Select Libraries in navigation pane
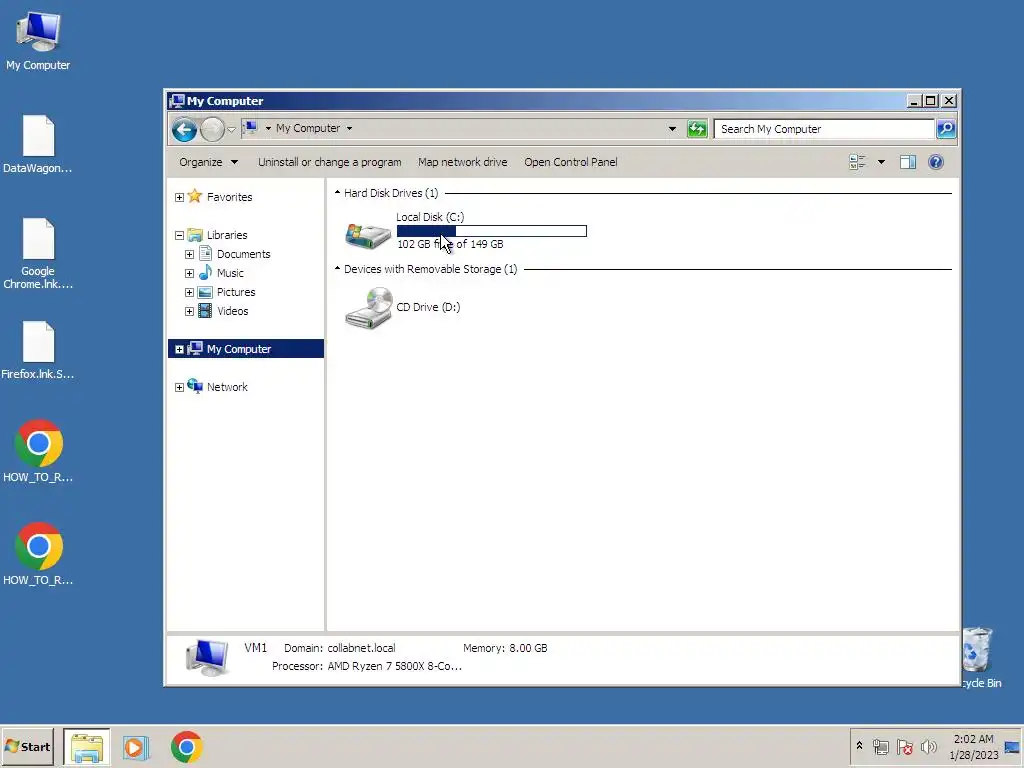Screen dimensions: 1024x768 [227, 234]
